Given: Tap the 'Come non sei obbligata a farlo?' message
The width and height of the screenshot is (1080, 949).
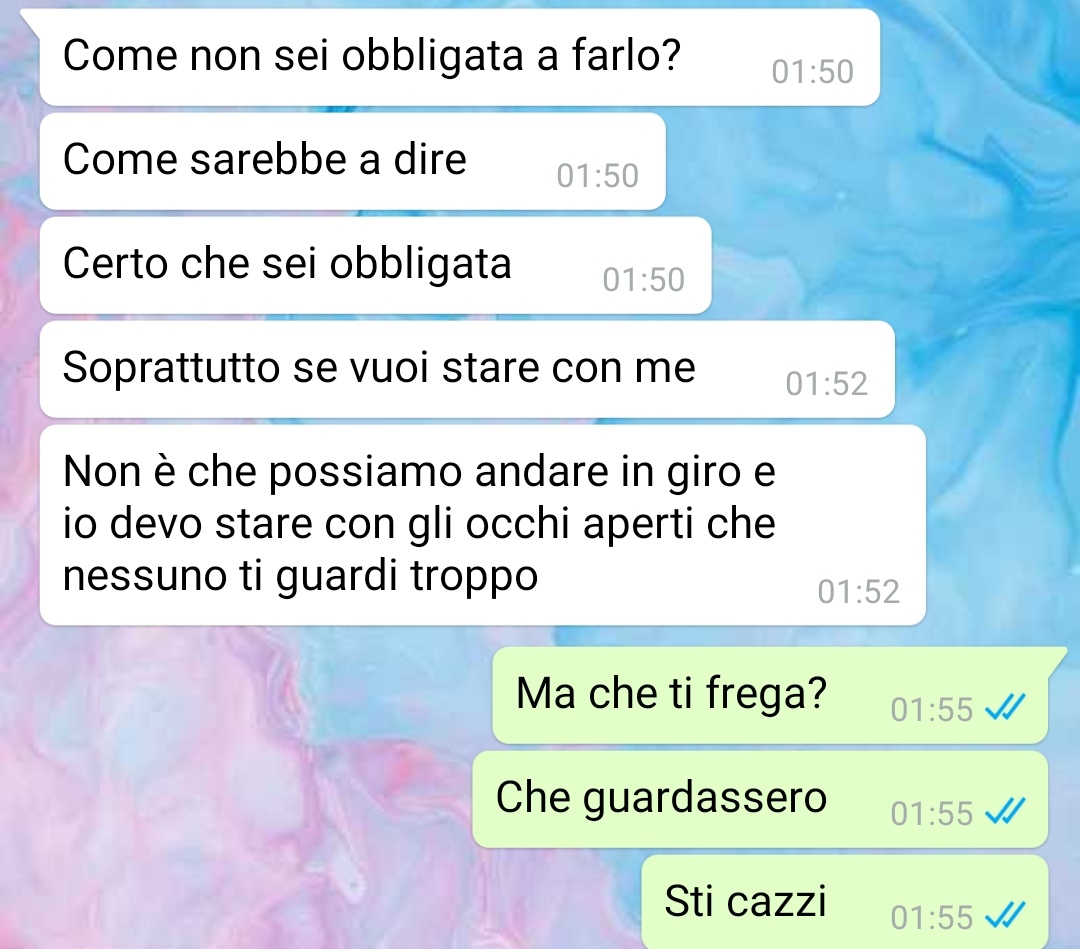Looking at the screenshot, I should pyautogui.click(x=459, y=57).
